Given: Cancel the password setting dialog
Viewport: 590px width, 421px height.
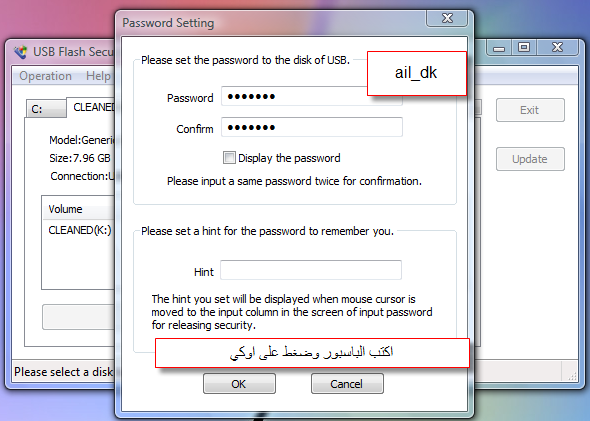Looking at the screenshot, I should [347, 384].
